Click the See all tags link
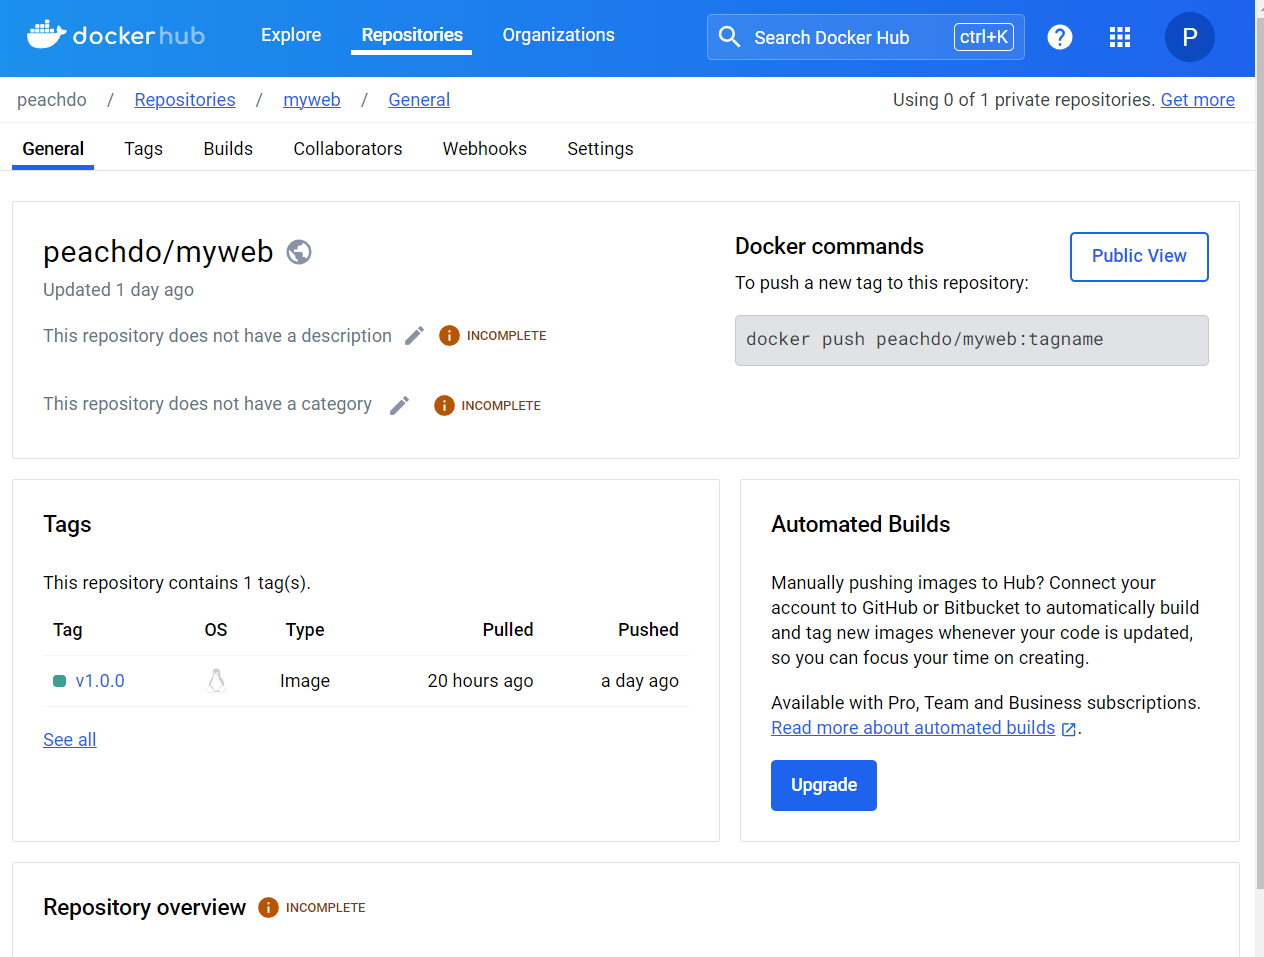The height and width of the screenshot is (957, 1264). click(x=70, y=740)
